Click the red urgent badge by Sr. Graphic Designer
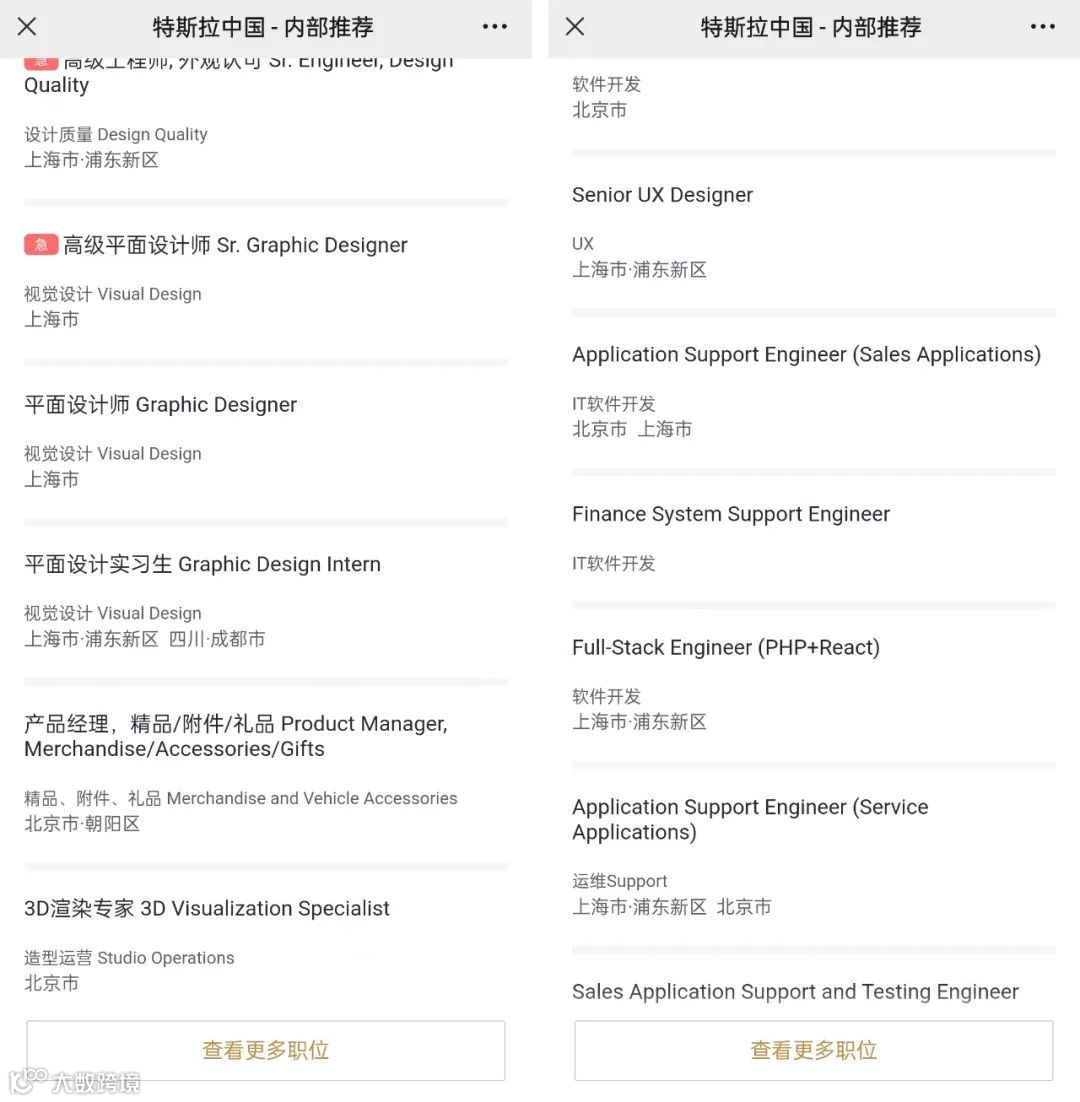 coord(41,245)
